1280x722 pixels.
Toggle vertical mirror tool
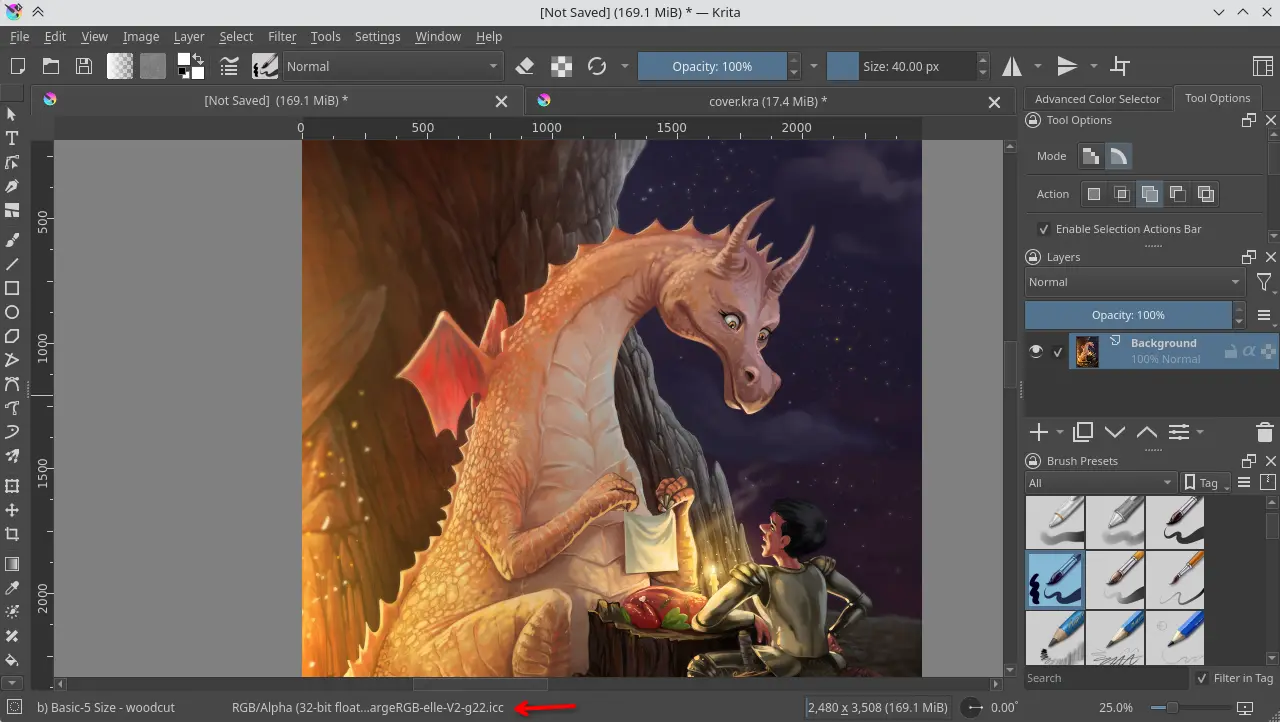(x=1067, y=66)
